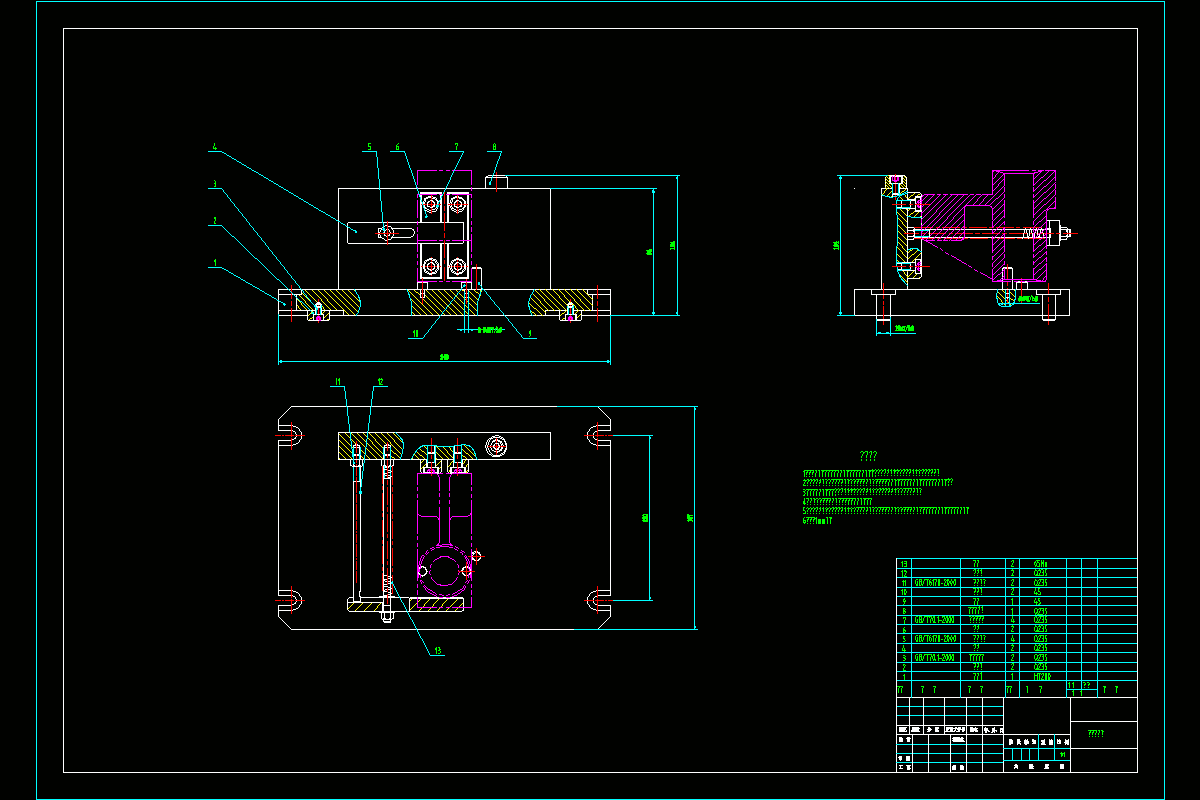Click the 65Mn material cell
This screenshot has height=800, width=1200.
tap(1041, 564)
